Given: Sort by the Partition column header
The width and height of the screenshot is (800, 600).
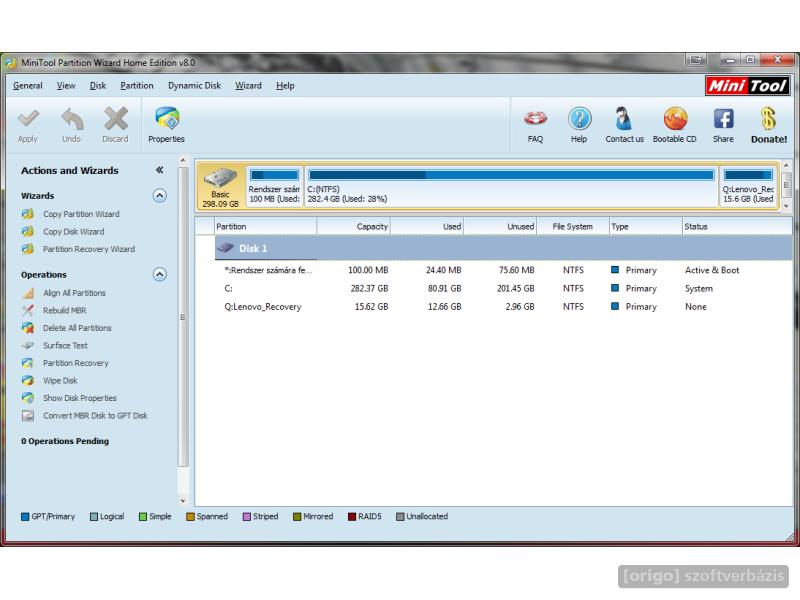Looking at the screenshot, I should click(x=265, y=226).
